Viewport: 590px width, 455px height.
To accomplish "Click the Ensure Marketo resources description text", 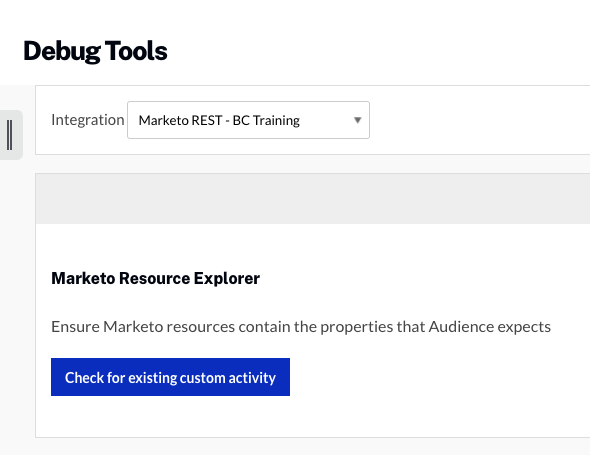I will pos(301,327).
